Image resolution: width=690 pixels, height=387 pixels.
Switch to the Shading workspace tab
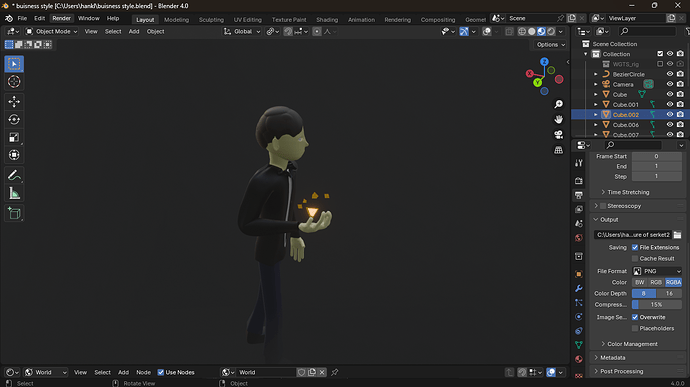point(327,20)
